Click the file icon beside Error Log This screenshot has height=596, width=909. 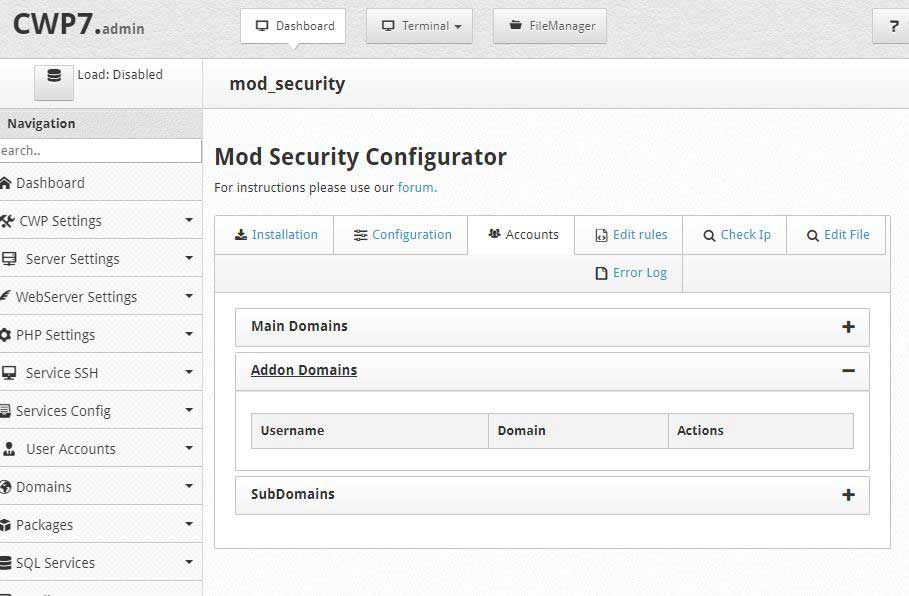click(x=602, y=273)
